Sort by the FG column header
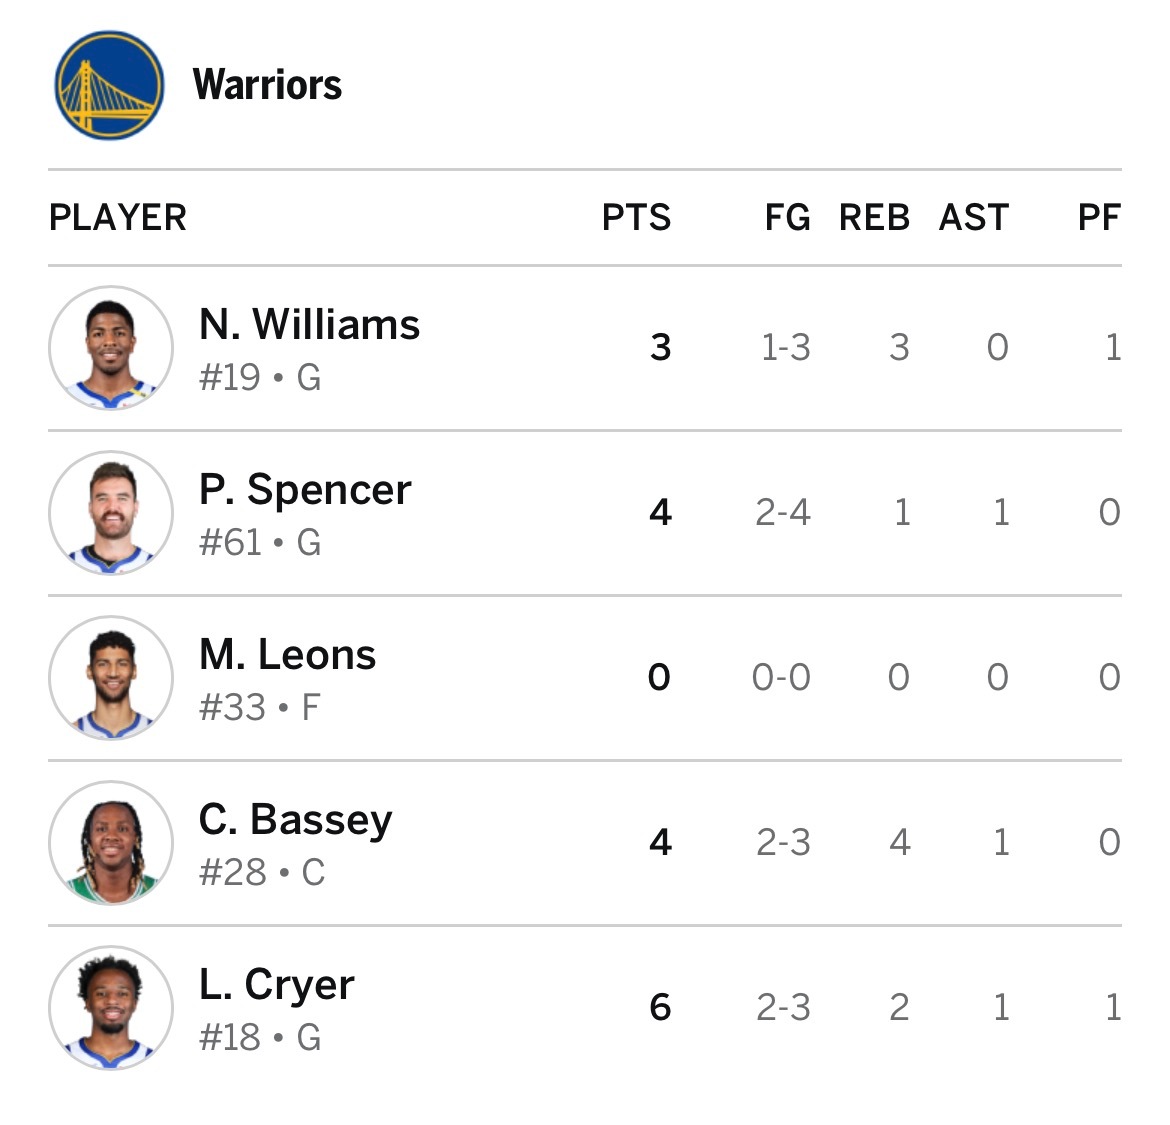Screen dimensions: 1170x1125 (787, 218)
